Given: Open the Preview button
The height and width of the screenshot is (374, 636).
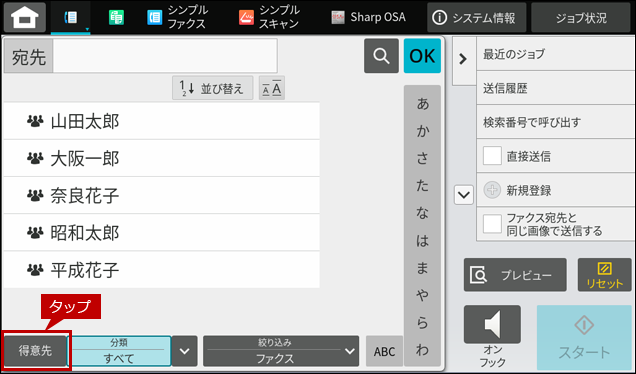Looking at the screenshot, I should click(515, 275).
